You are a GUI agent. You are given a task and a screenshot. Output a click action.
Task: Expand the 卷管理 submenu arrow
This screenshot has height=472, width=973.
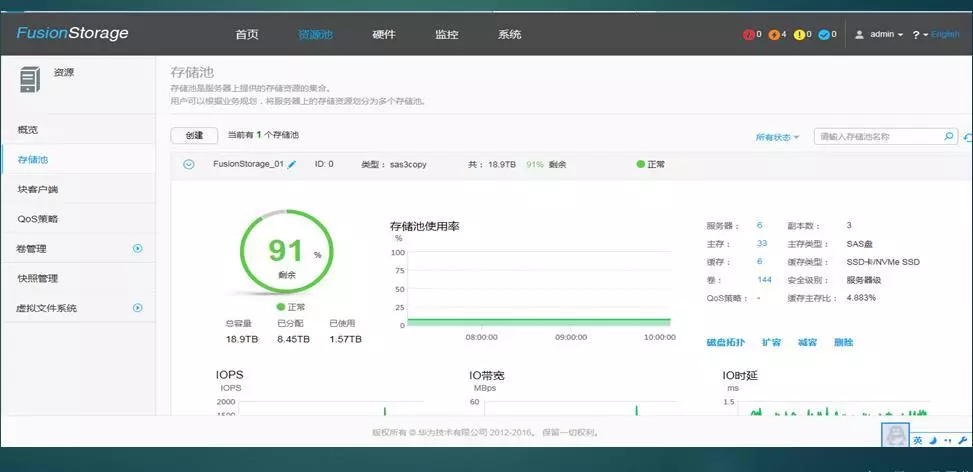click(x=138, y=249)
